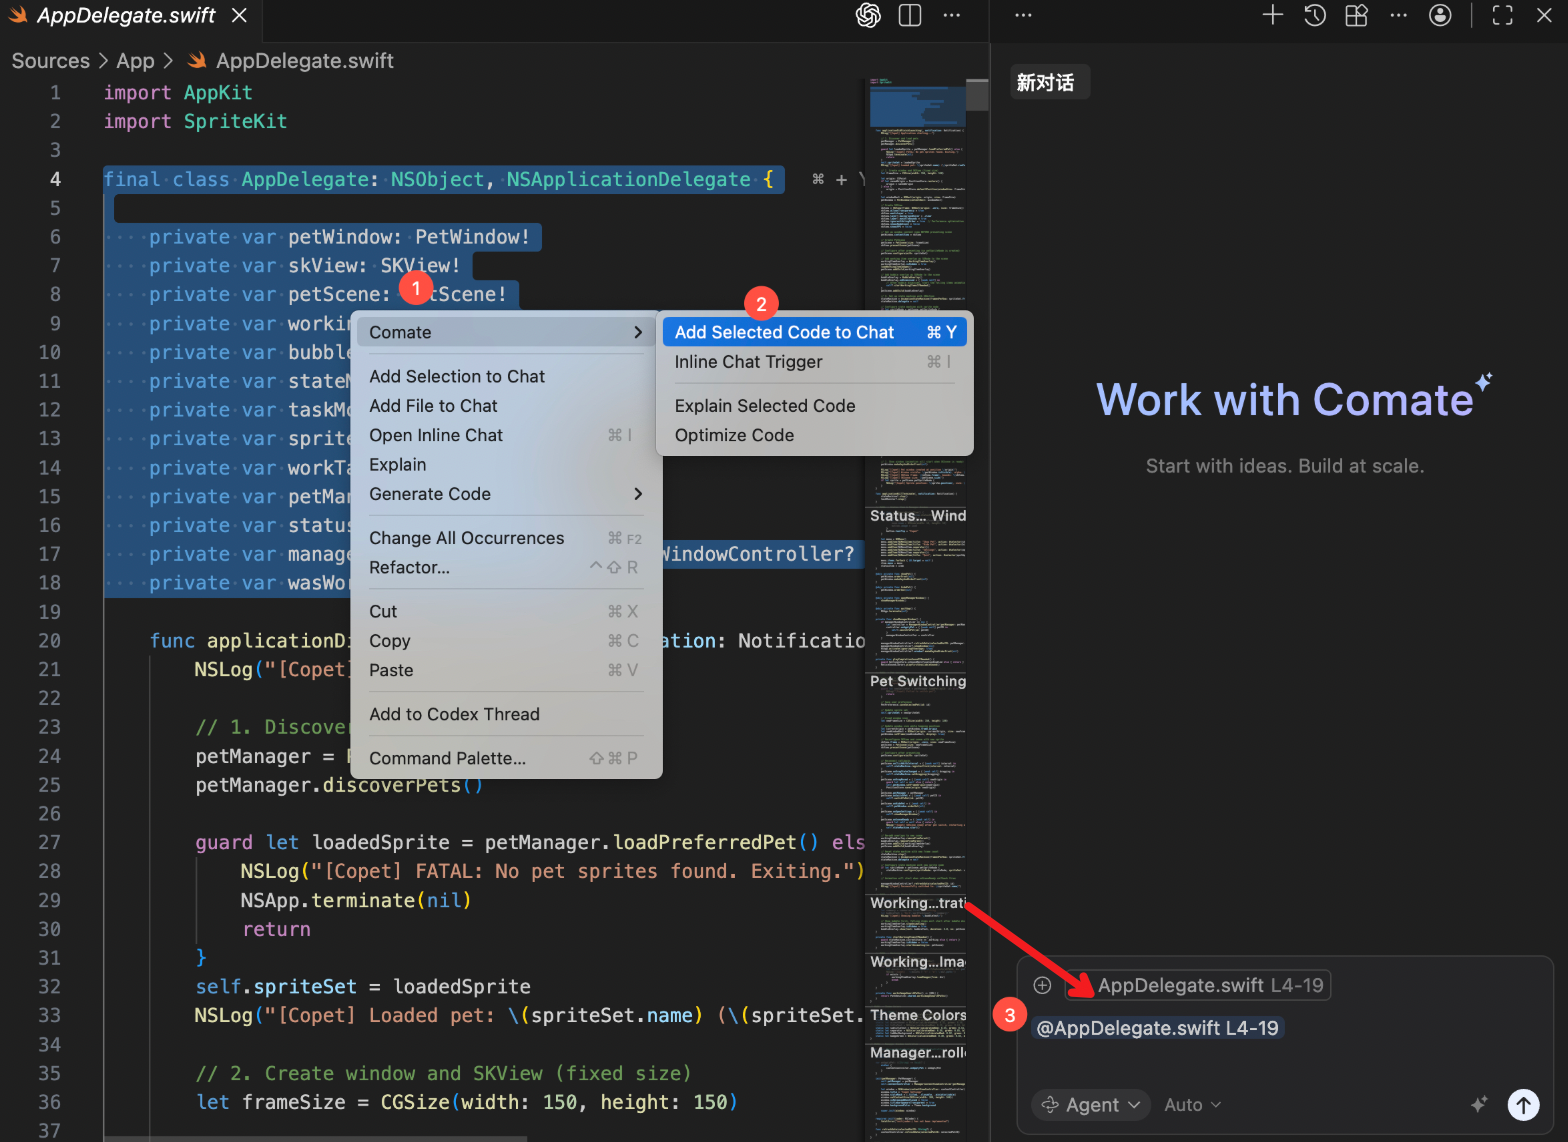Select Add to Codex Thread option
1568x1142 pixels.
click(x=454, y=714)
